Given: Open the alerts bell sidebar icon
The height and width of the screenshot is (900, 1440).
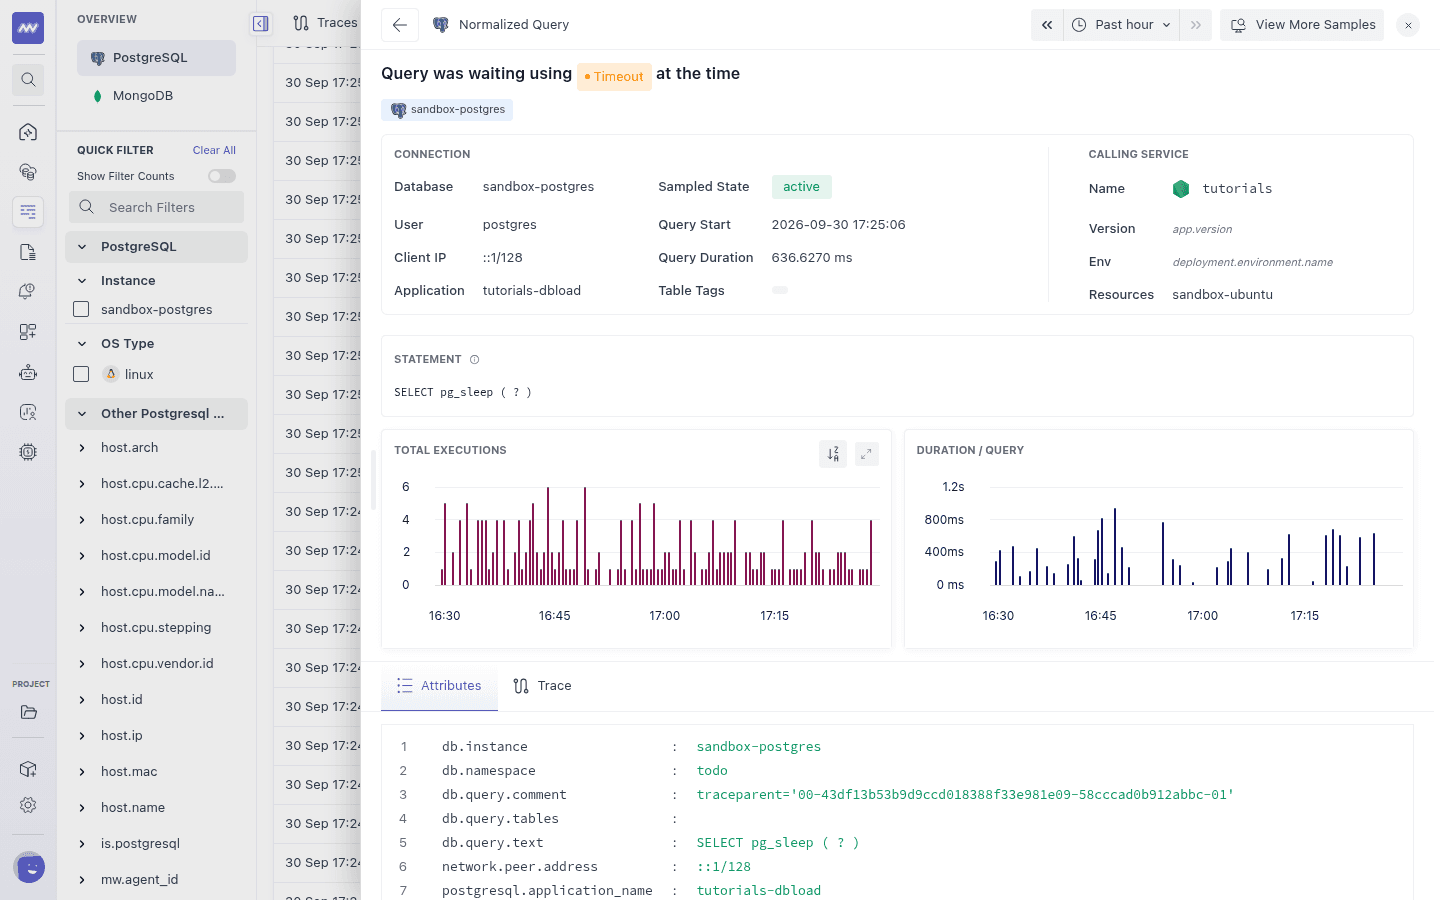Looking at the screenshot, I should 28,292.
